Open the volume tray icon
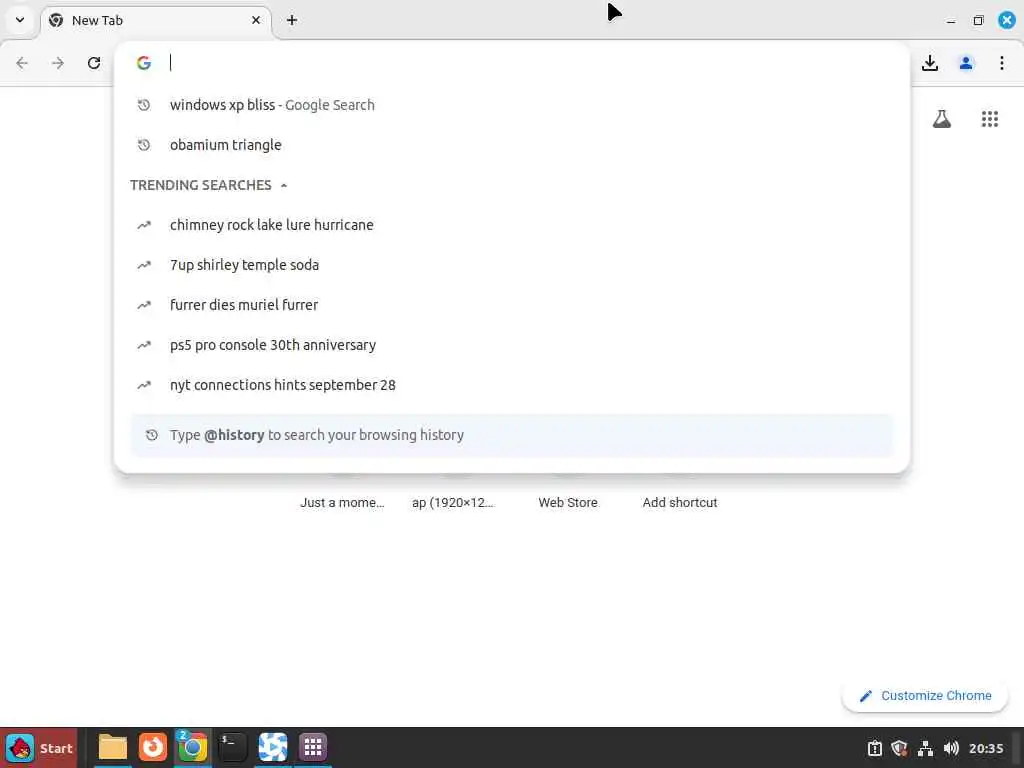 [x=951, y=748]
